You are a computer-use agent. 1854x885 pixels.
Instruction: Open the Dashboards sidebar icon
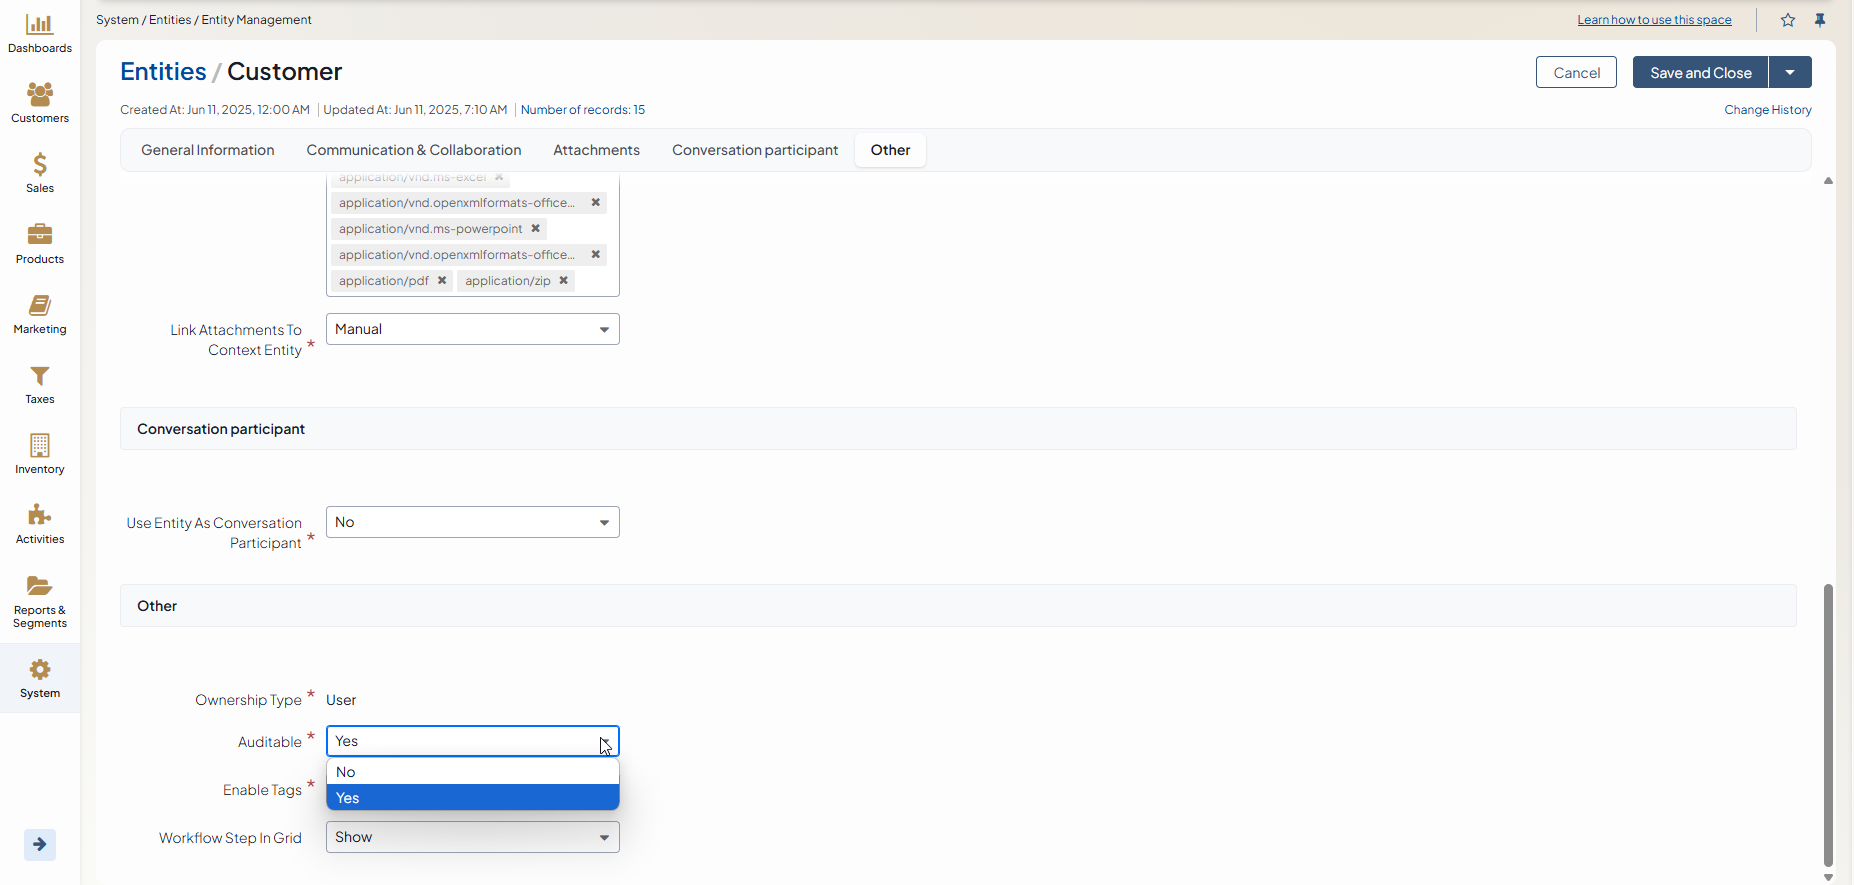click(x=39, y=25)
